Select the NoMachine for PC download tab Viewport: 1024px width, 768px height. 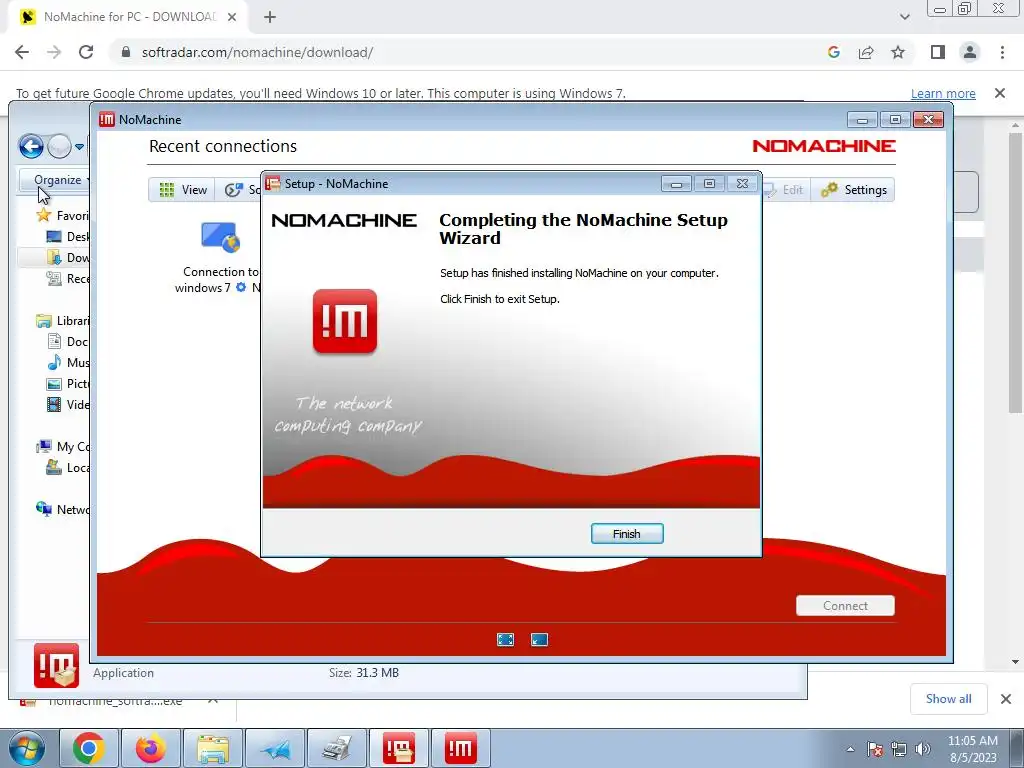click(x=129, y=17)
